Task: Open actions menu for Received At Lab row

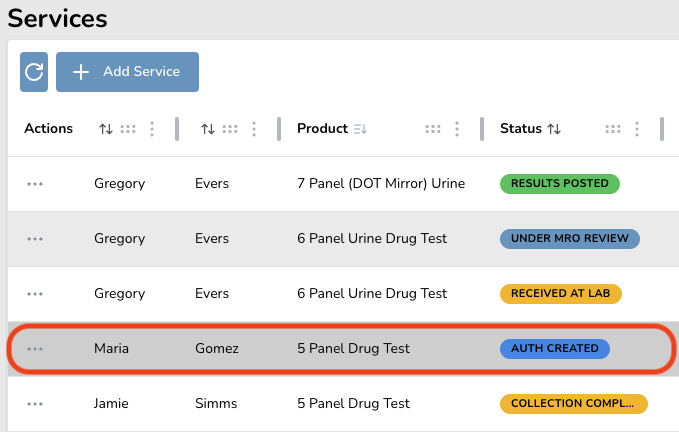Action: pyautogui.click(x=35, y=294)
